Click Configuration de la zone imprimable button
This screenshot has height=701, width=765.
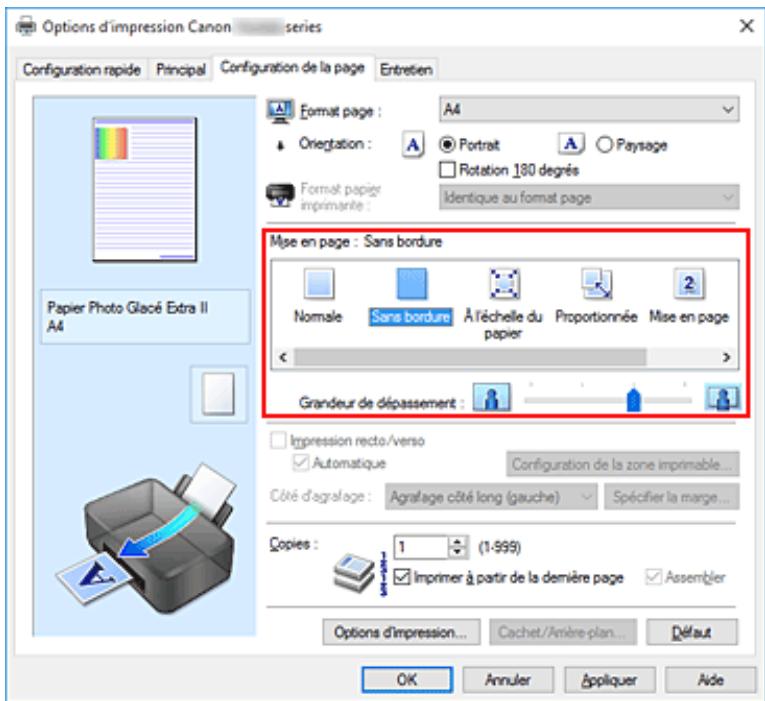[x=623, y=464]
